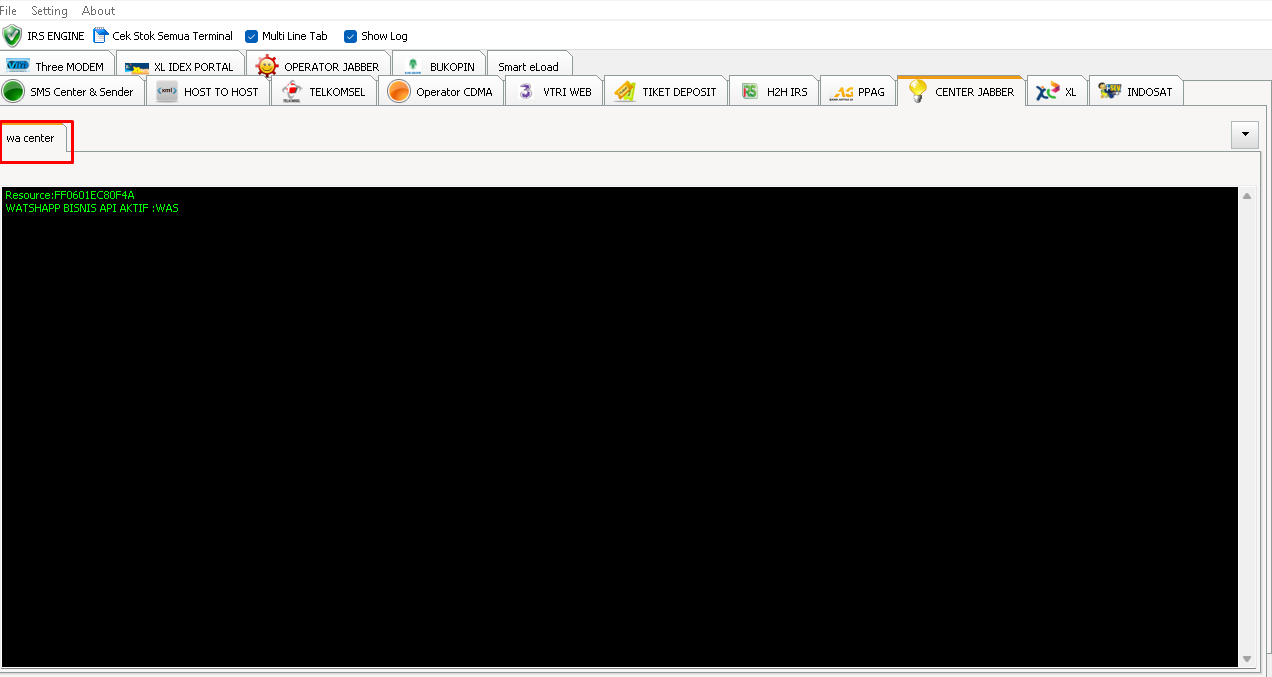1272x677 pixels.
Task: Select the TELKOMSEL logo icon
Action: [x=291, y=90]
